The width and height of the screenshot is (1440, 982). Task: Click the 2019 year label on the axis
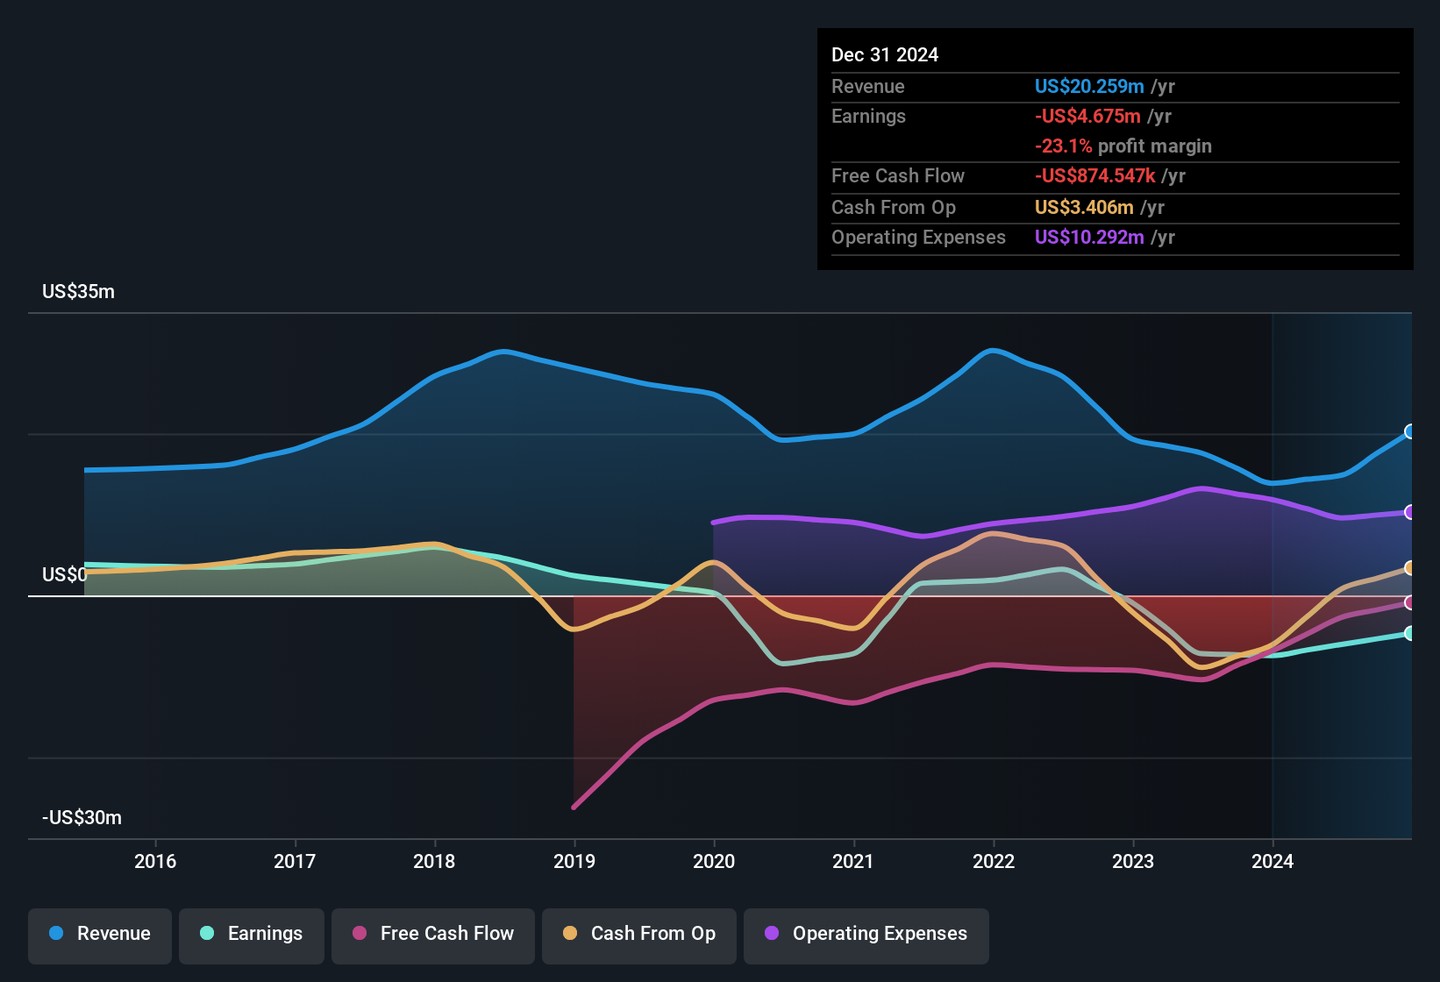[x=574, y=861]
